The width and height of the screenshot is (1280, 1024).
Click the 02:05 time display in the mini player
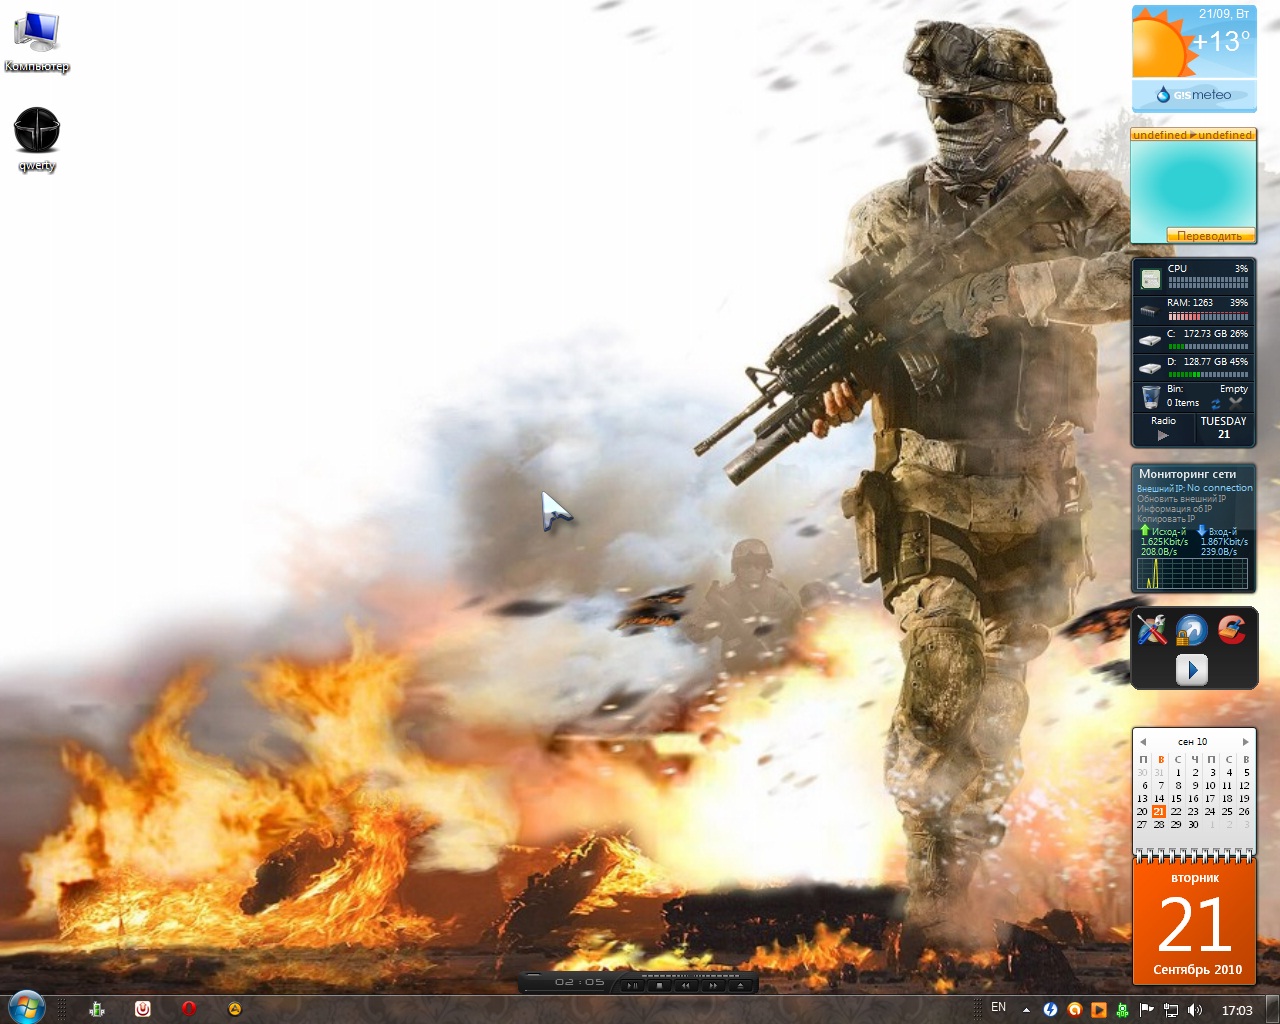tap(580, 982)
